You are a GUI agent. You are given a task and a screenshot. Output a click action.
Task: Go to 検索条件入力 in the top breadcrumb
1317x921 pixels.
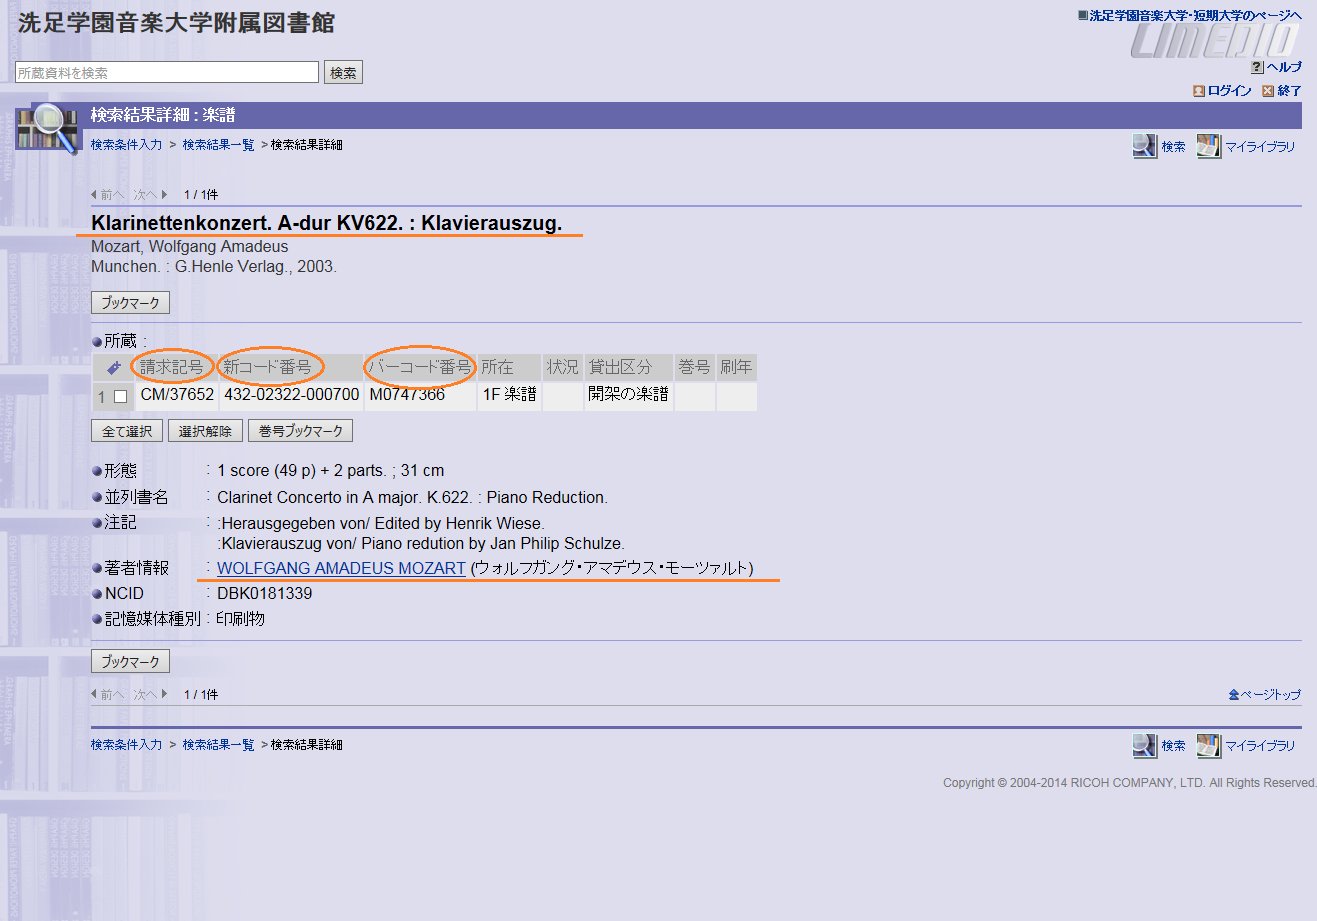tap(126, 145)
